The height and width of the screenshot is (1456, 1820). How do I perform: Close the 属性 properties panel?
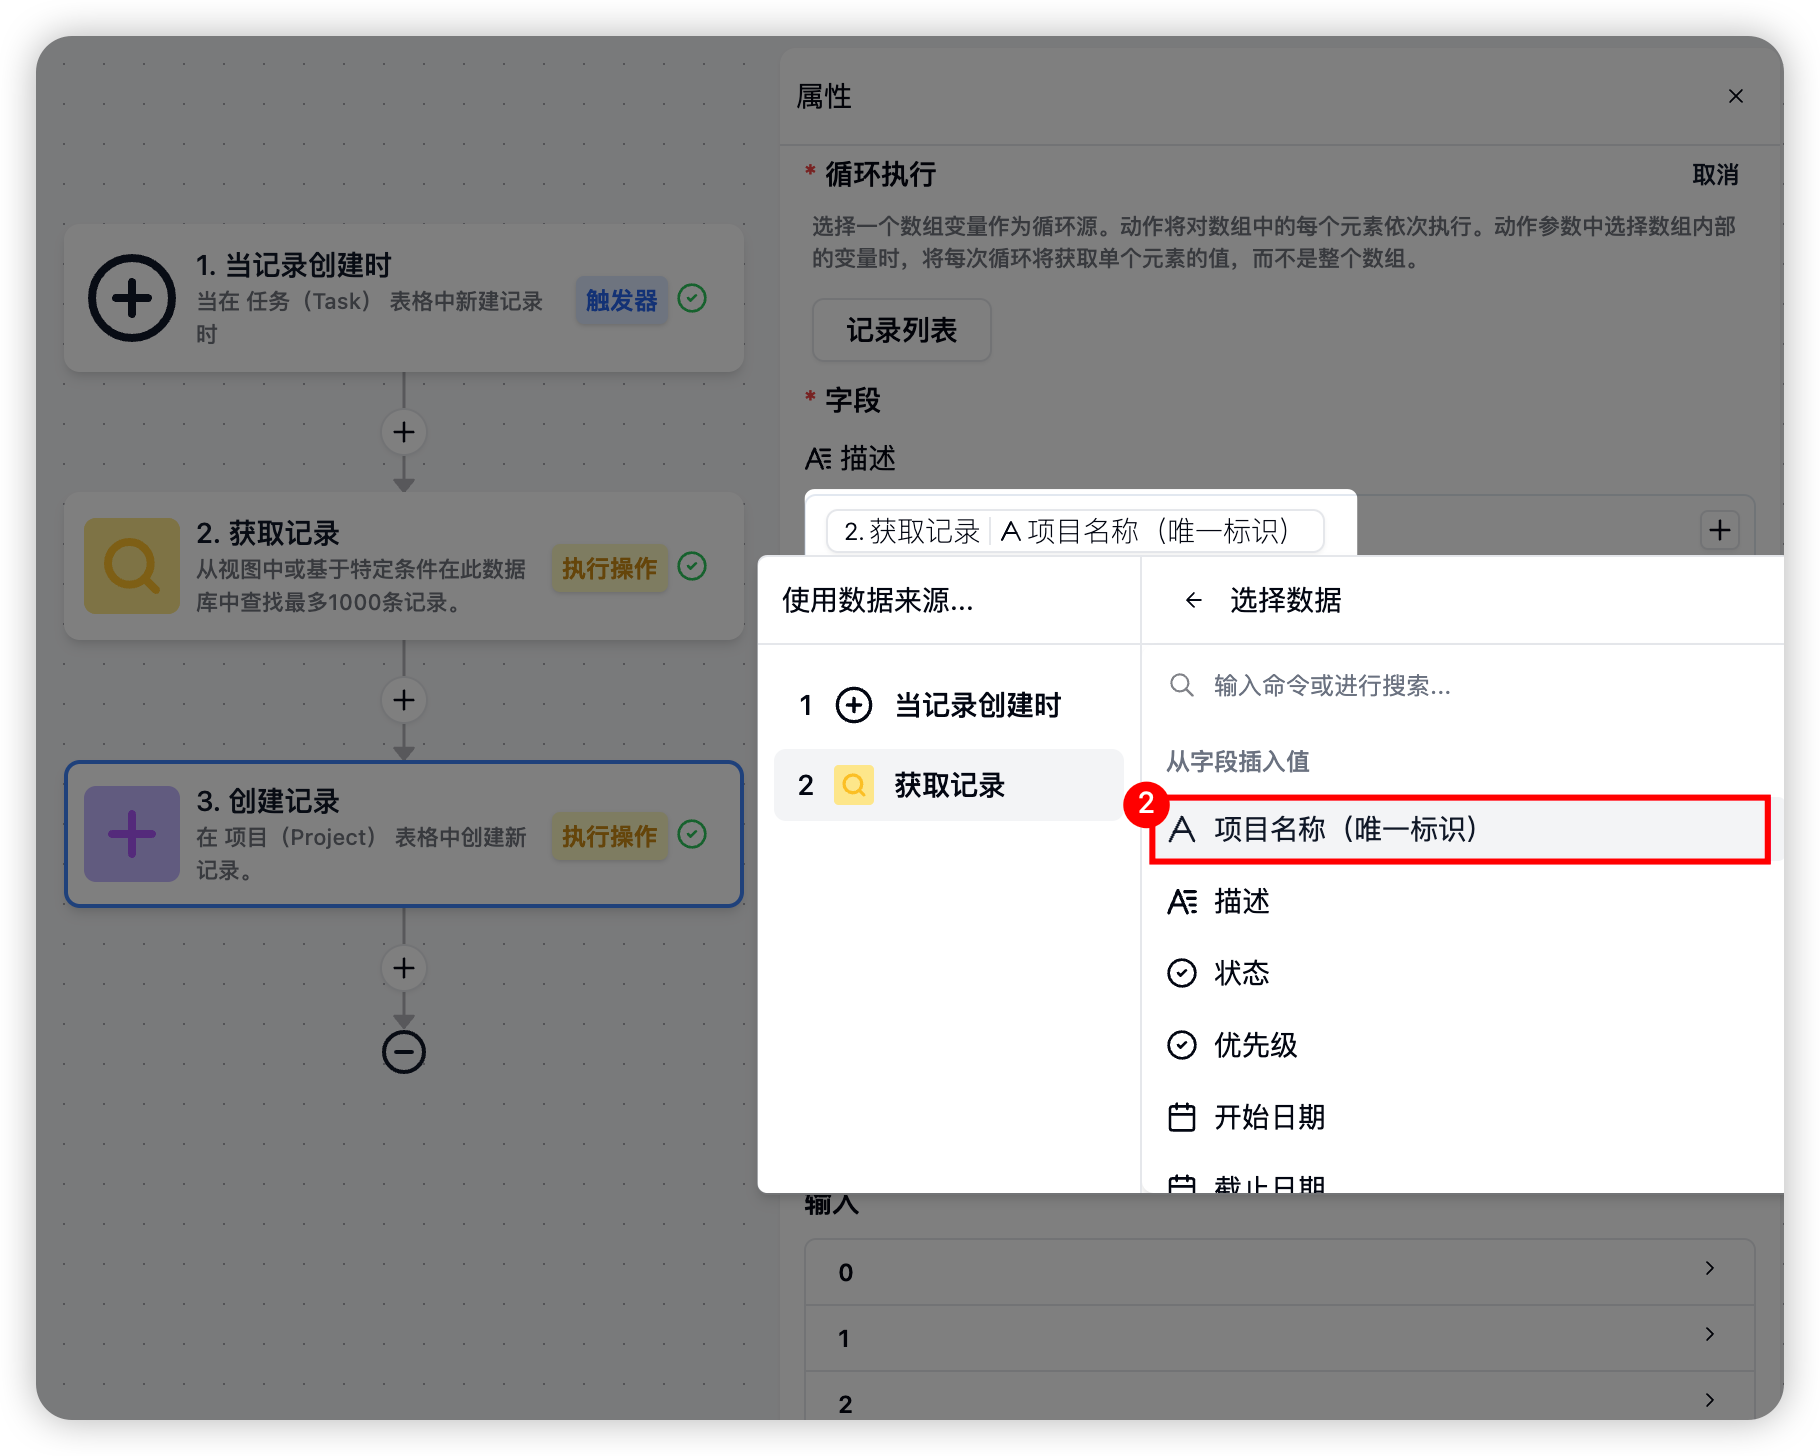coord(1736,96)
